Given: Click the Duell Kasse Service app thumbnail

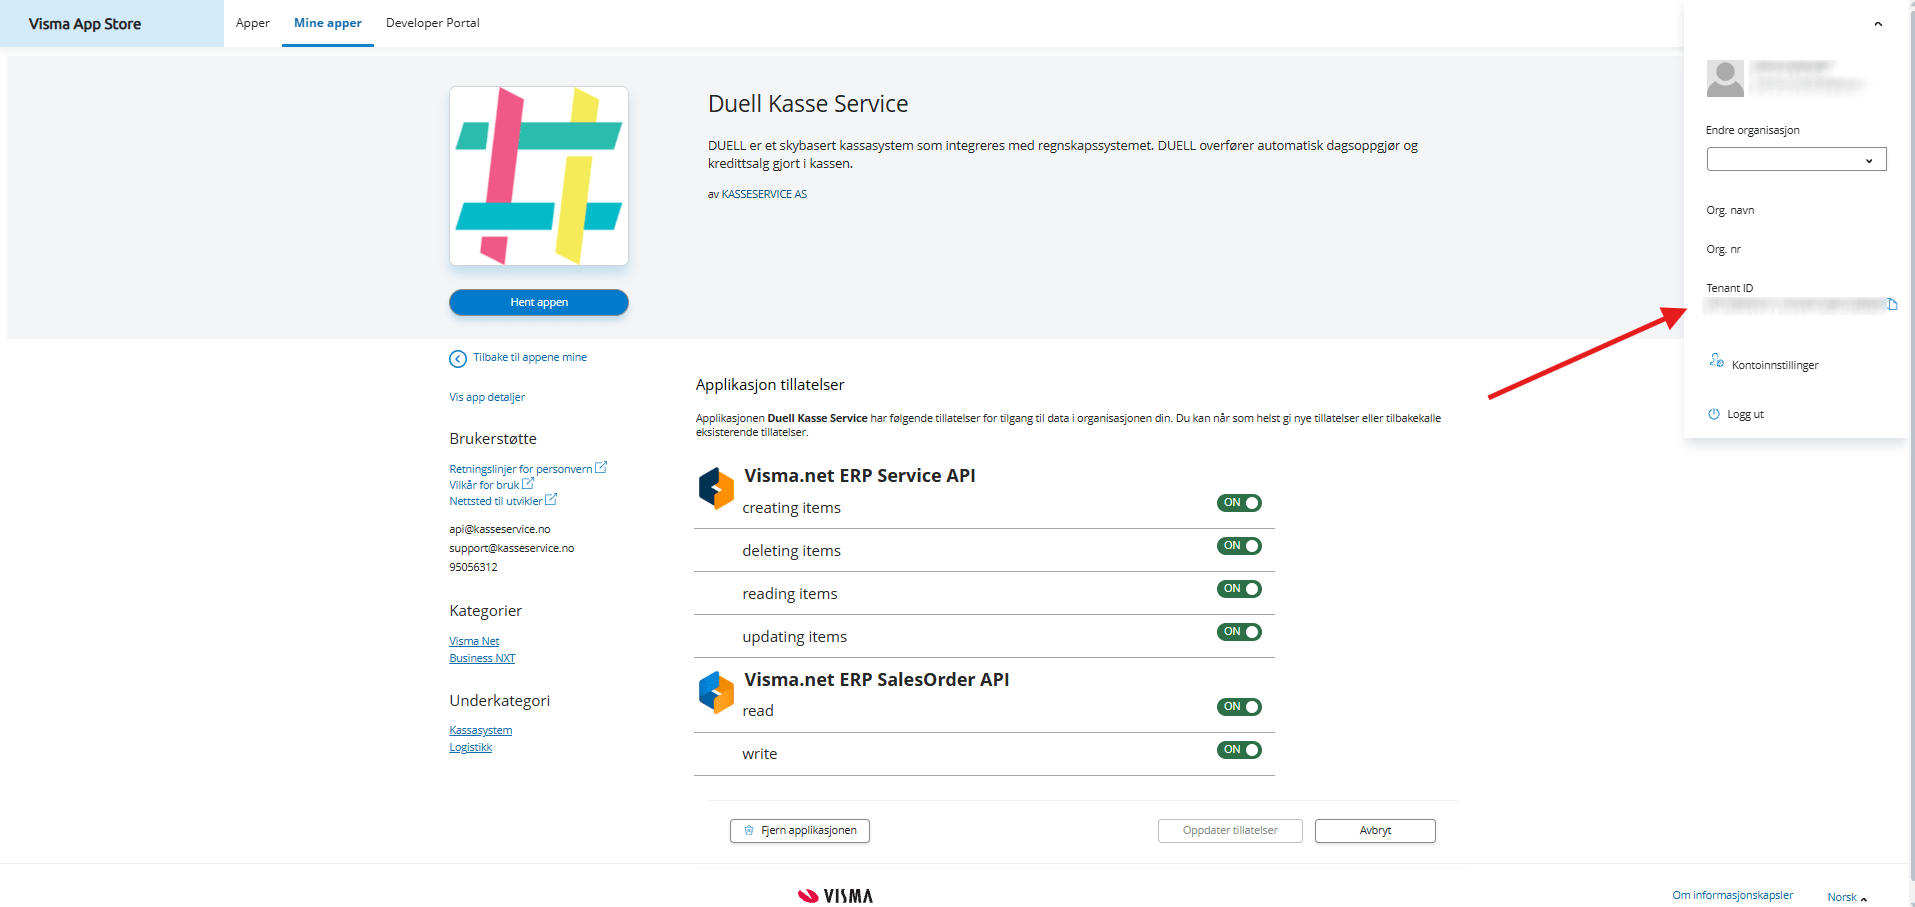Looking at the screenshot, I should point(539,176).
